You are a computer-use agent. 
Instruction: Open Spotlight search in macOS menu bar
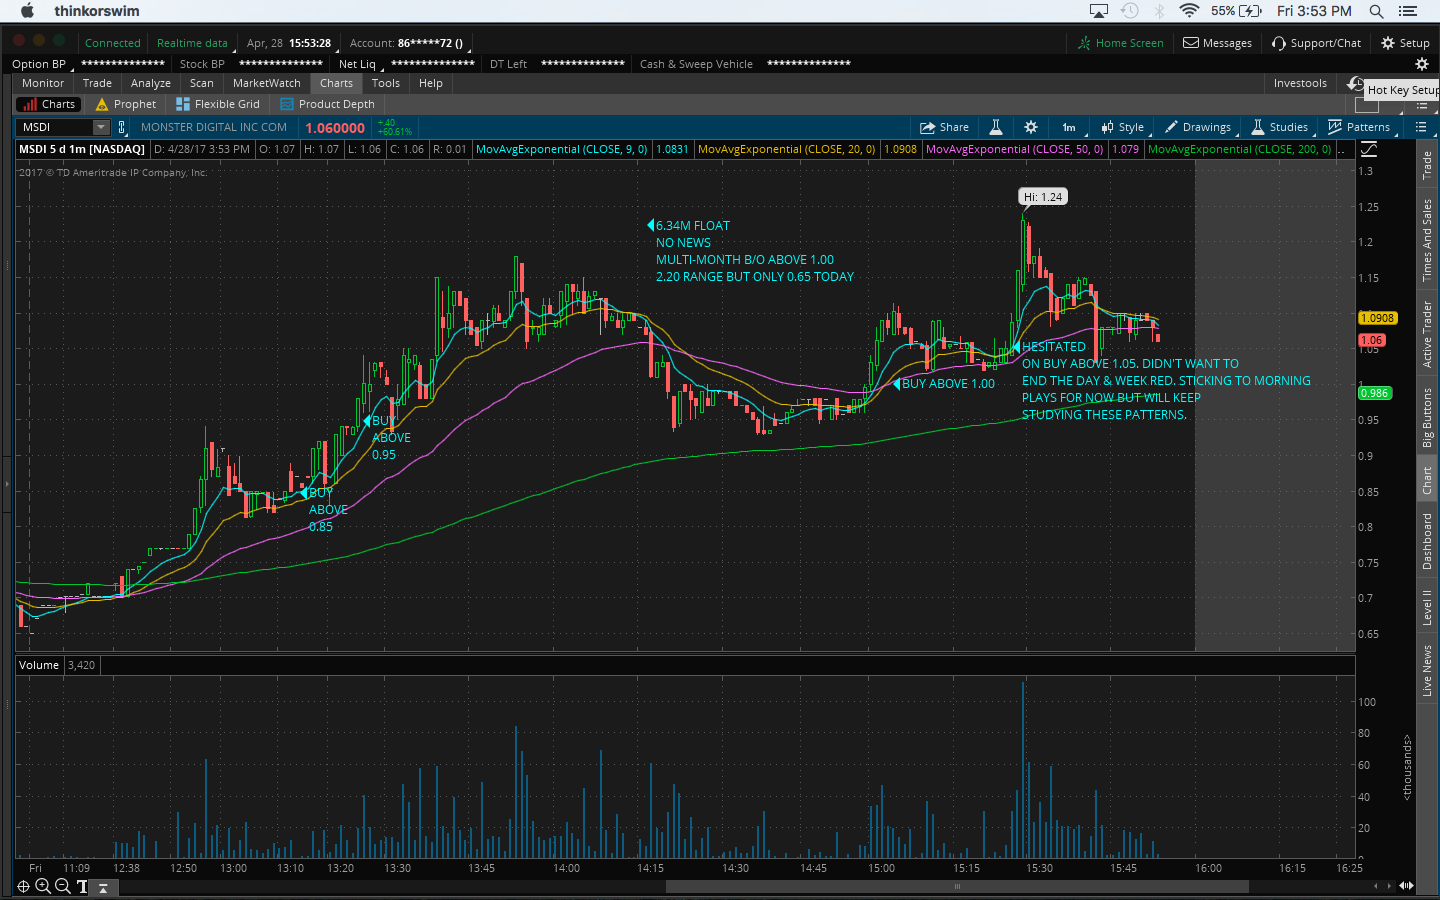click(x=1376, y=11)
